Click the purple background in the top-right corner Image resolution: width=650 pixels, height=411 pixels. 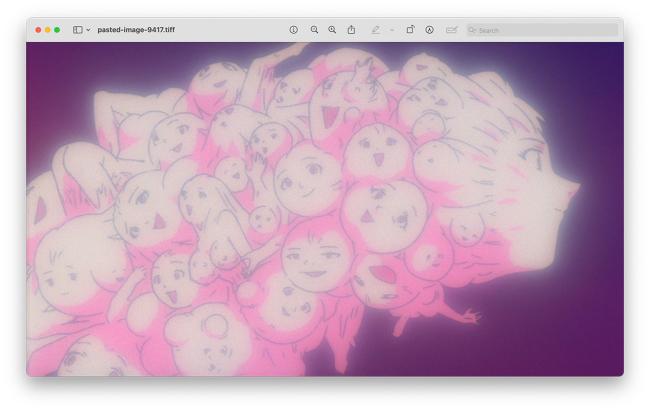pyautogui.click(x=600, y=60)
